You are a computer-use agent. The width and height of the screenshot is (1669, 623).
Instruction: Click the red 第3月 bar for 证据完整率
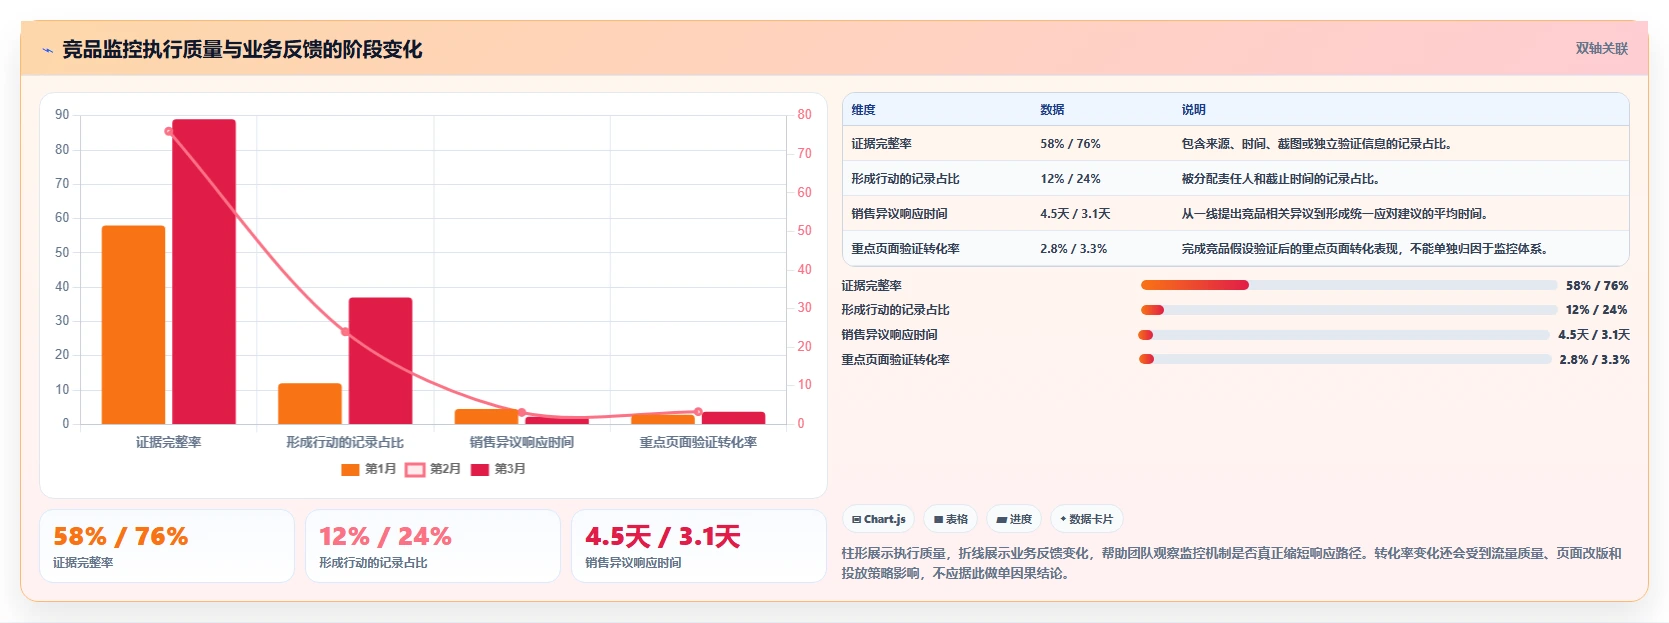[x=204, y=272]
